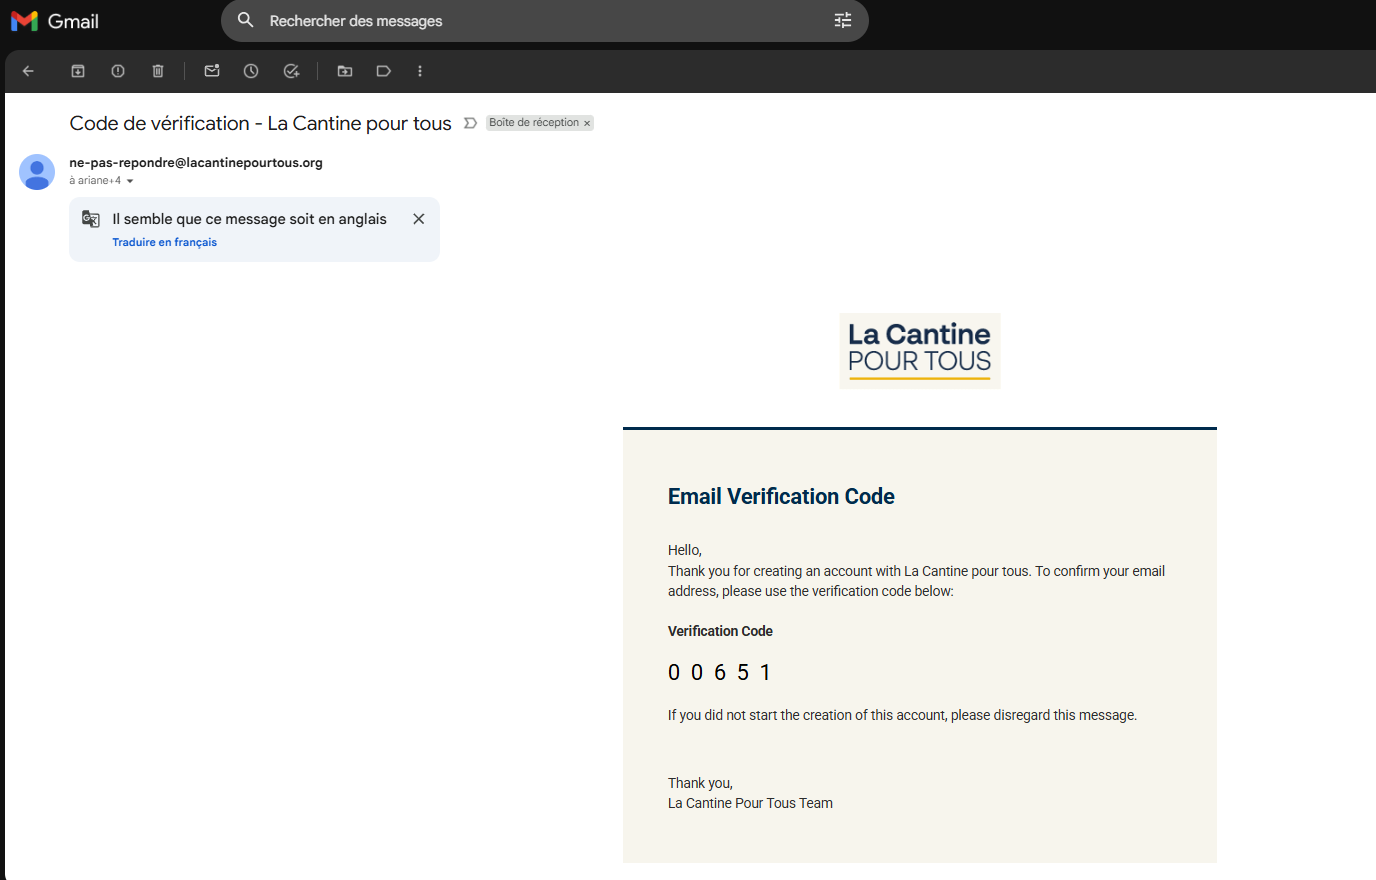Click the Verification Code bold label
1376x880 pixels.
(x=720, y=631)
